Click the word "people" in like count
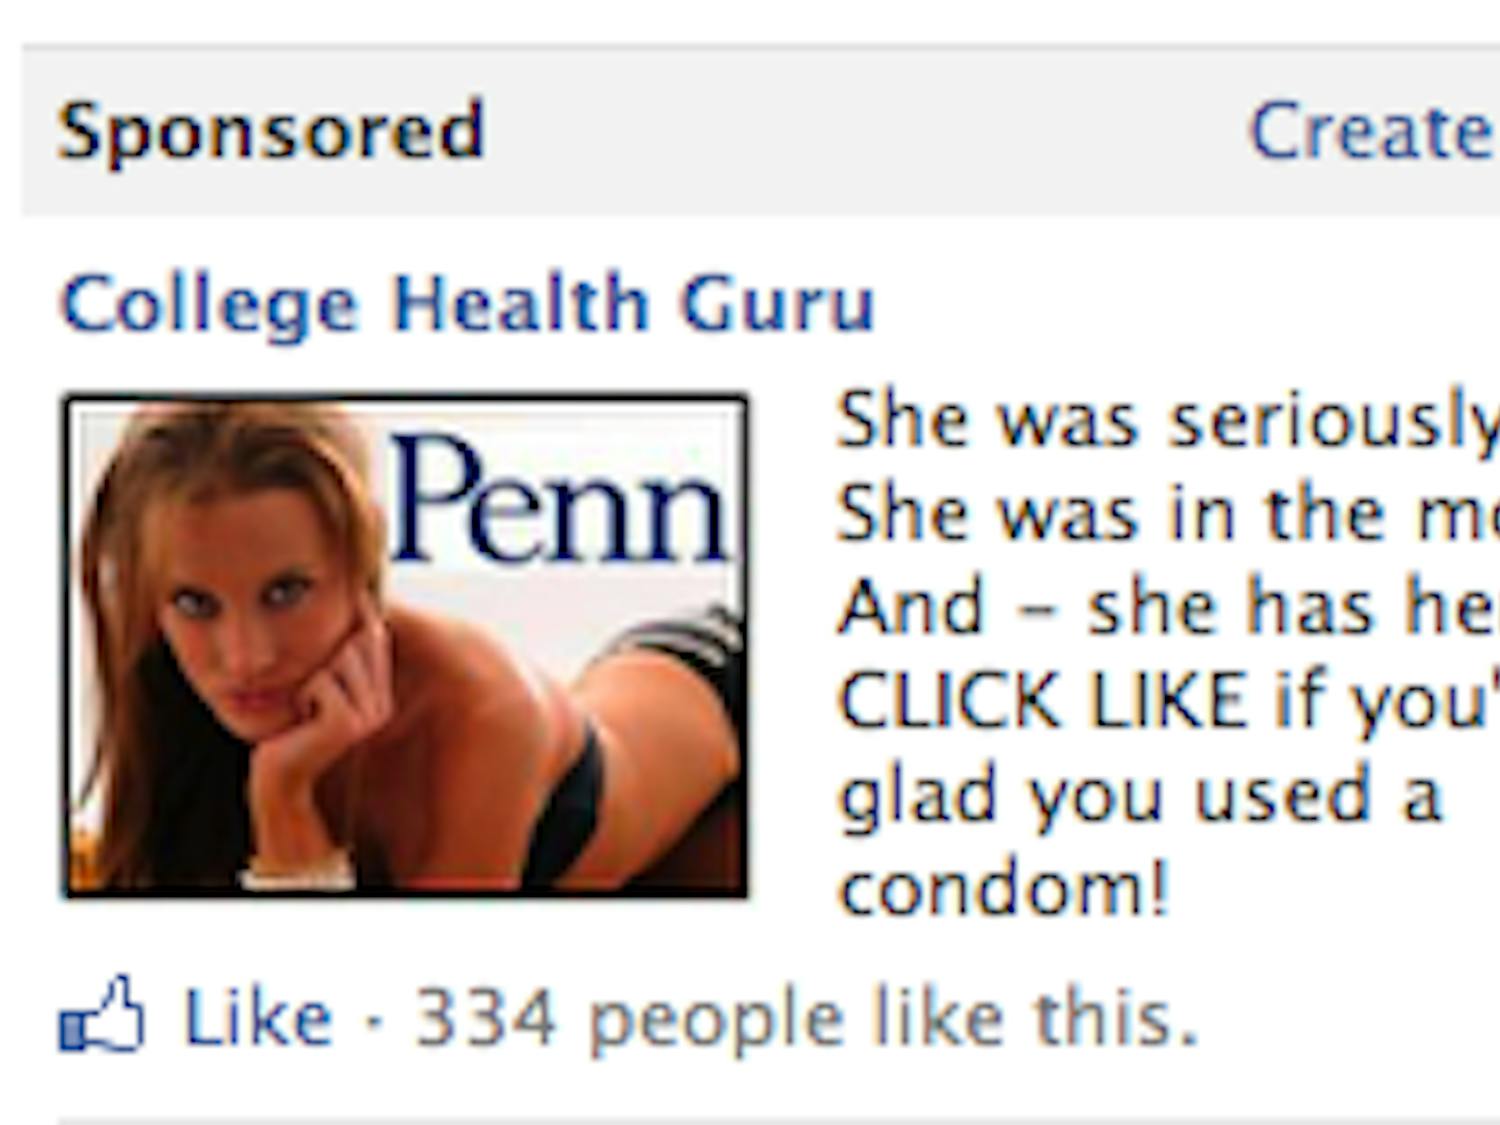Screen dimensions: 1500x1125 [x=715, y=1019]
